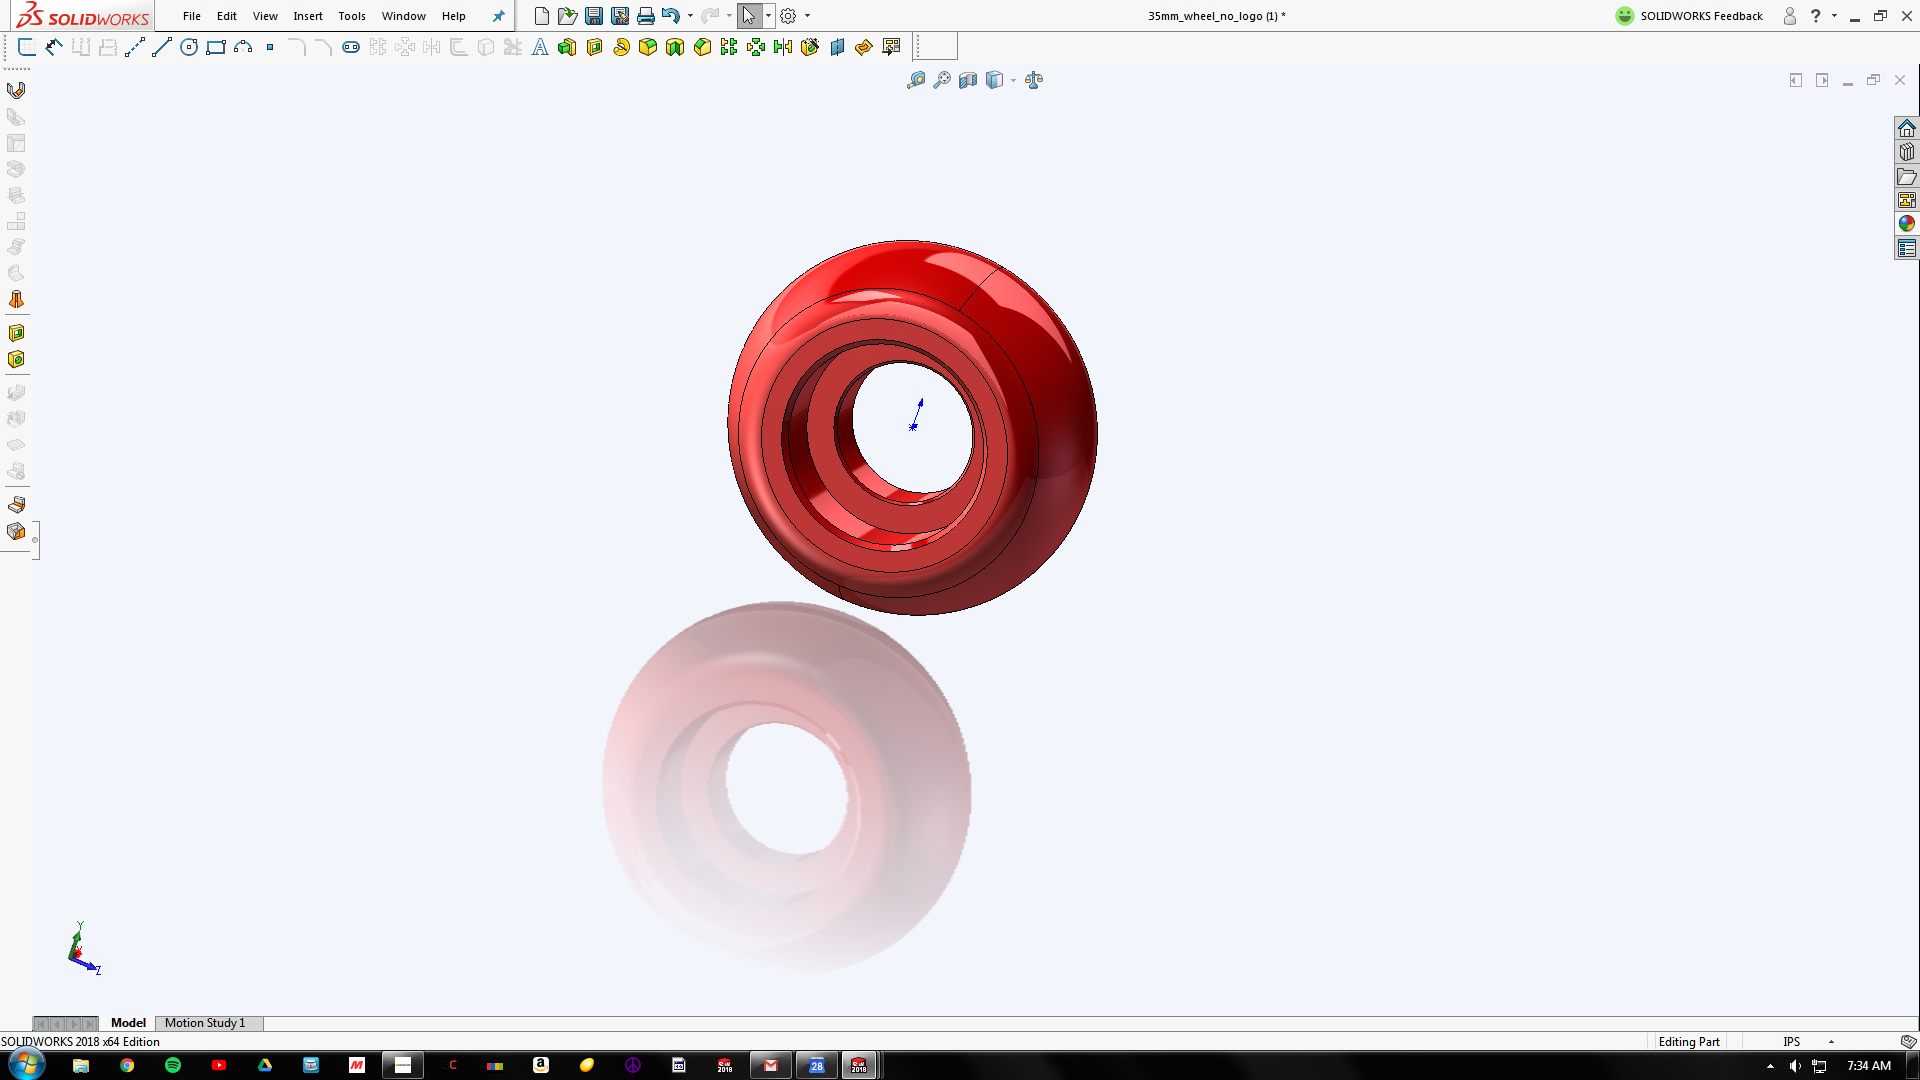The height and width of the screenshot is (1080, 1920).
Task: Open the Insert menu
Action: (308, 16)
